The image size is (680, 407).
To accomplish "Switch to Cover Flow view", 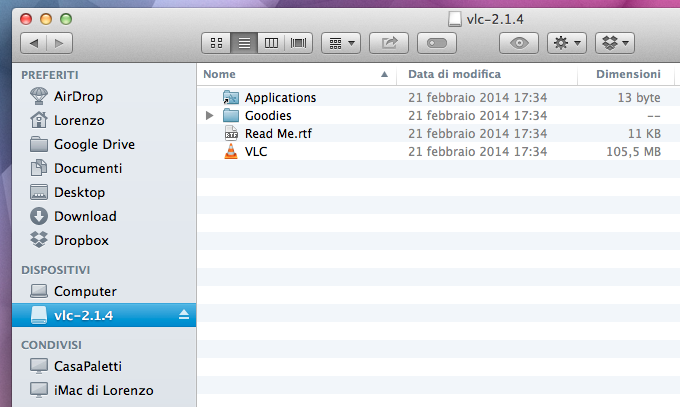I will click(298, 43).
